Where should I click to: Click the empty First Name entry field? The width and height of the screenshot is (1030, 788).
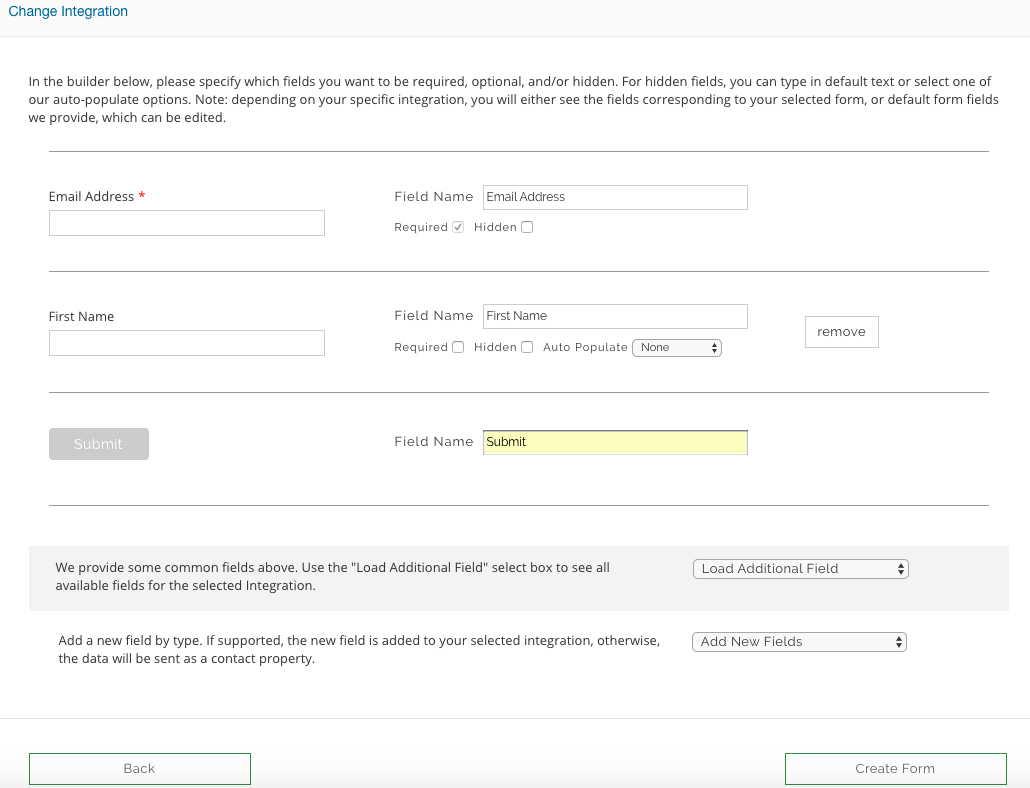tap(186, 342)
